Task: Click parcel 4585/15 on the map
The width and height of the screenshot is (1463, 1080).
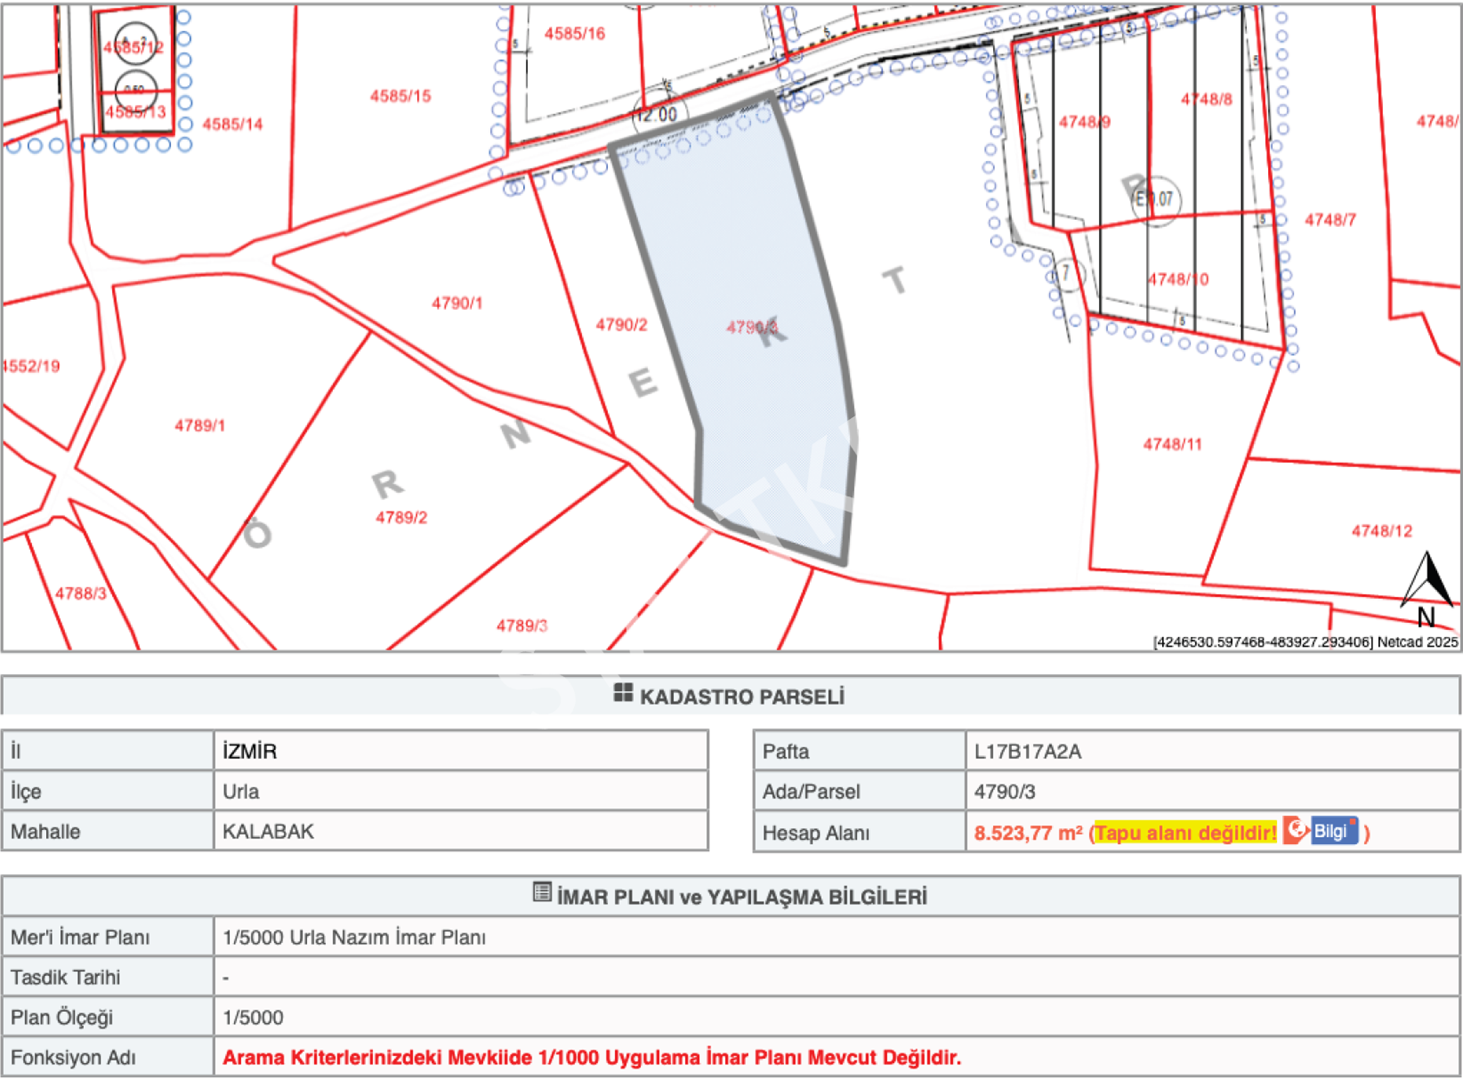Action: point(400,96)
